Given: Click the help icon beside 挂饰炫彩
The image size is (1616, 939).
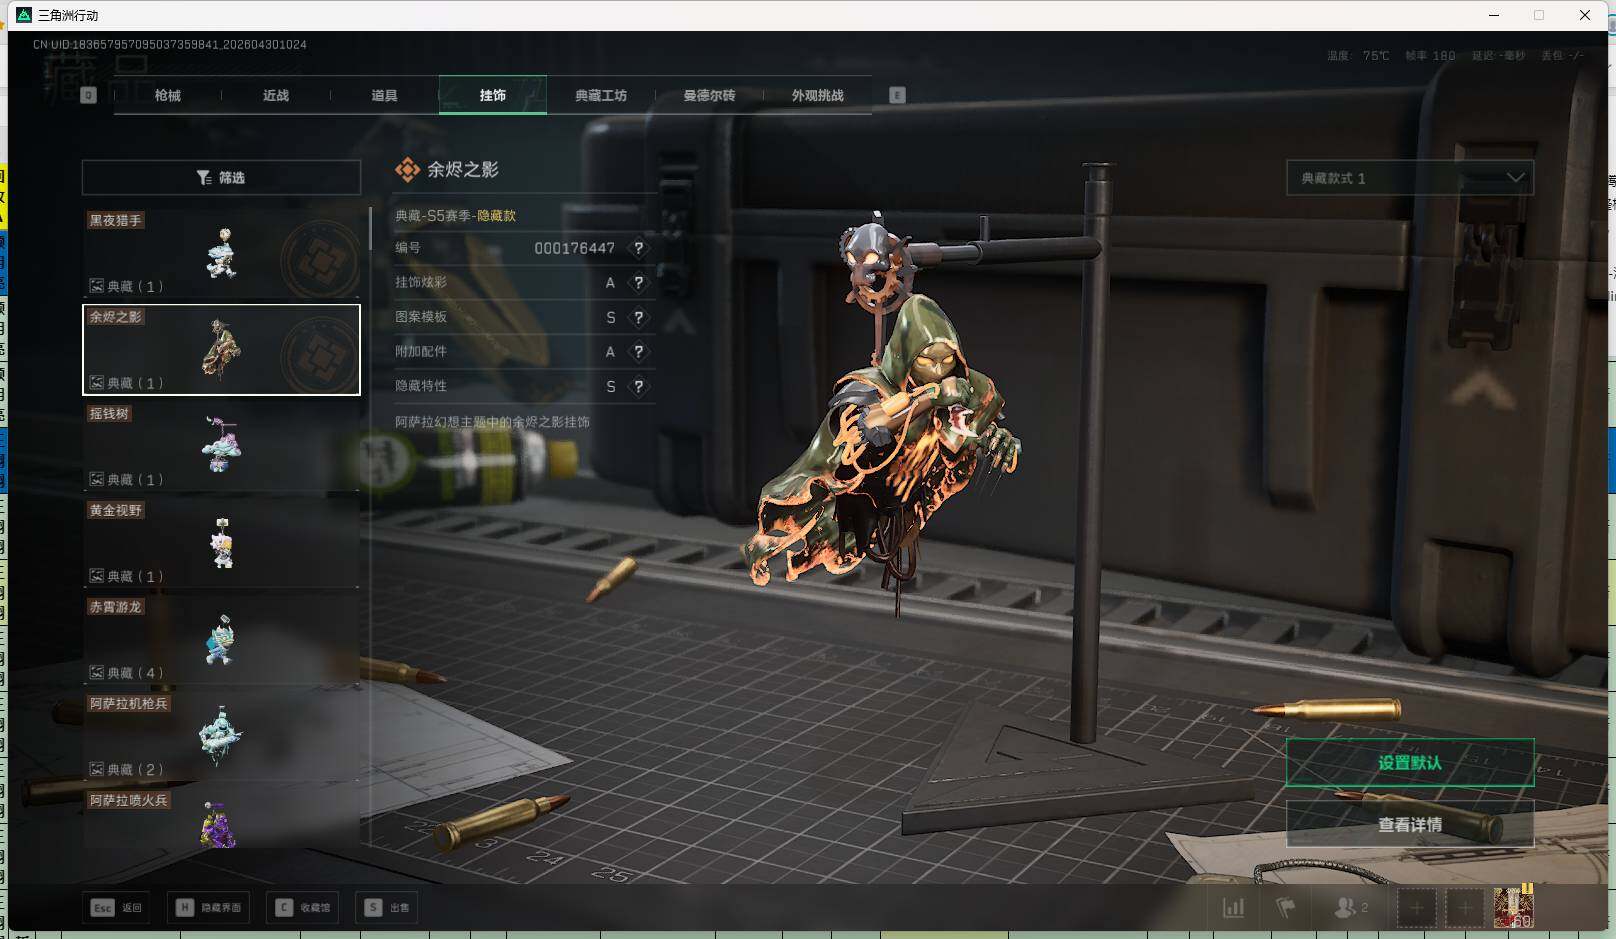Looking at the screenshot, I should point(638,283).
